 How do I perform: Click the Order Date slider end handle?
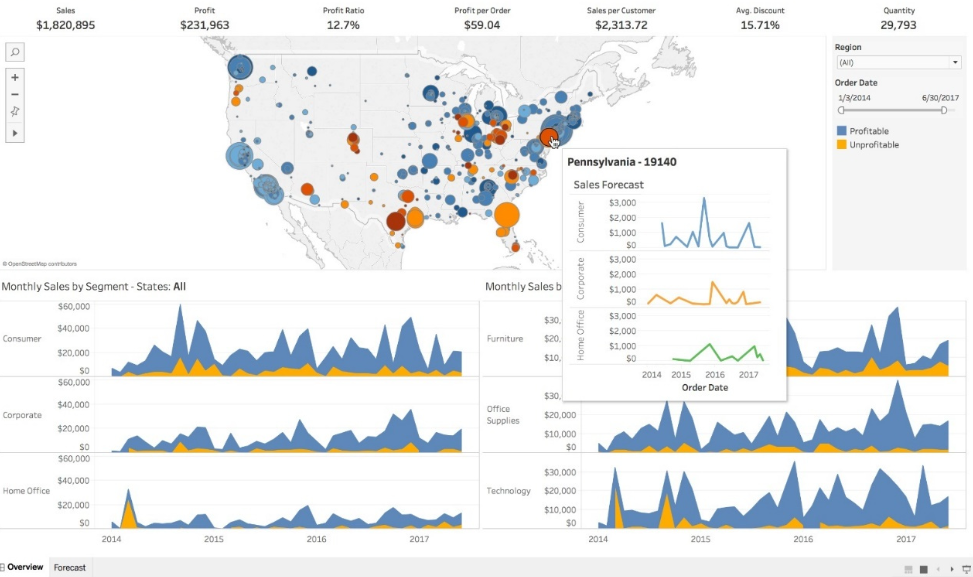tap(944, 110)
